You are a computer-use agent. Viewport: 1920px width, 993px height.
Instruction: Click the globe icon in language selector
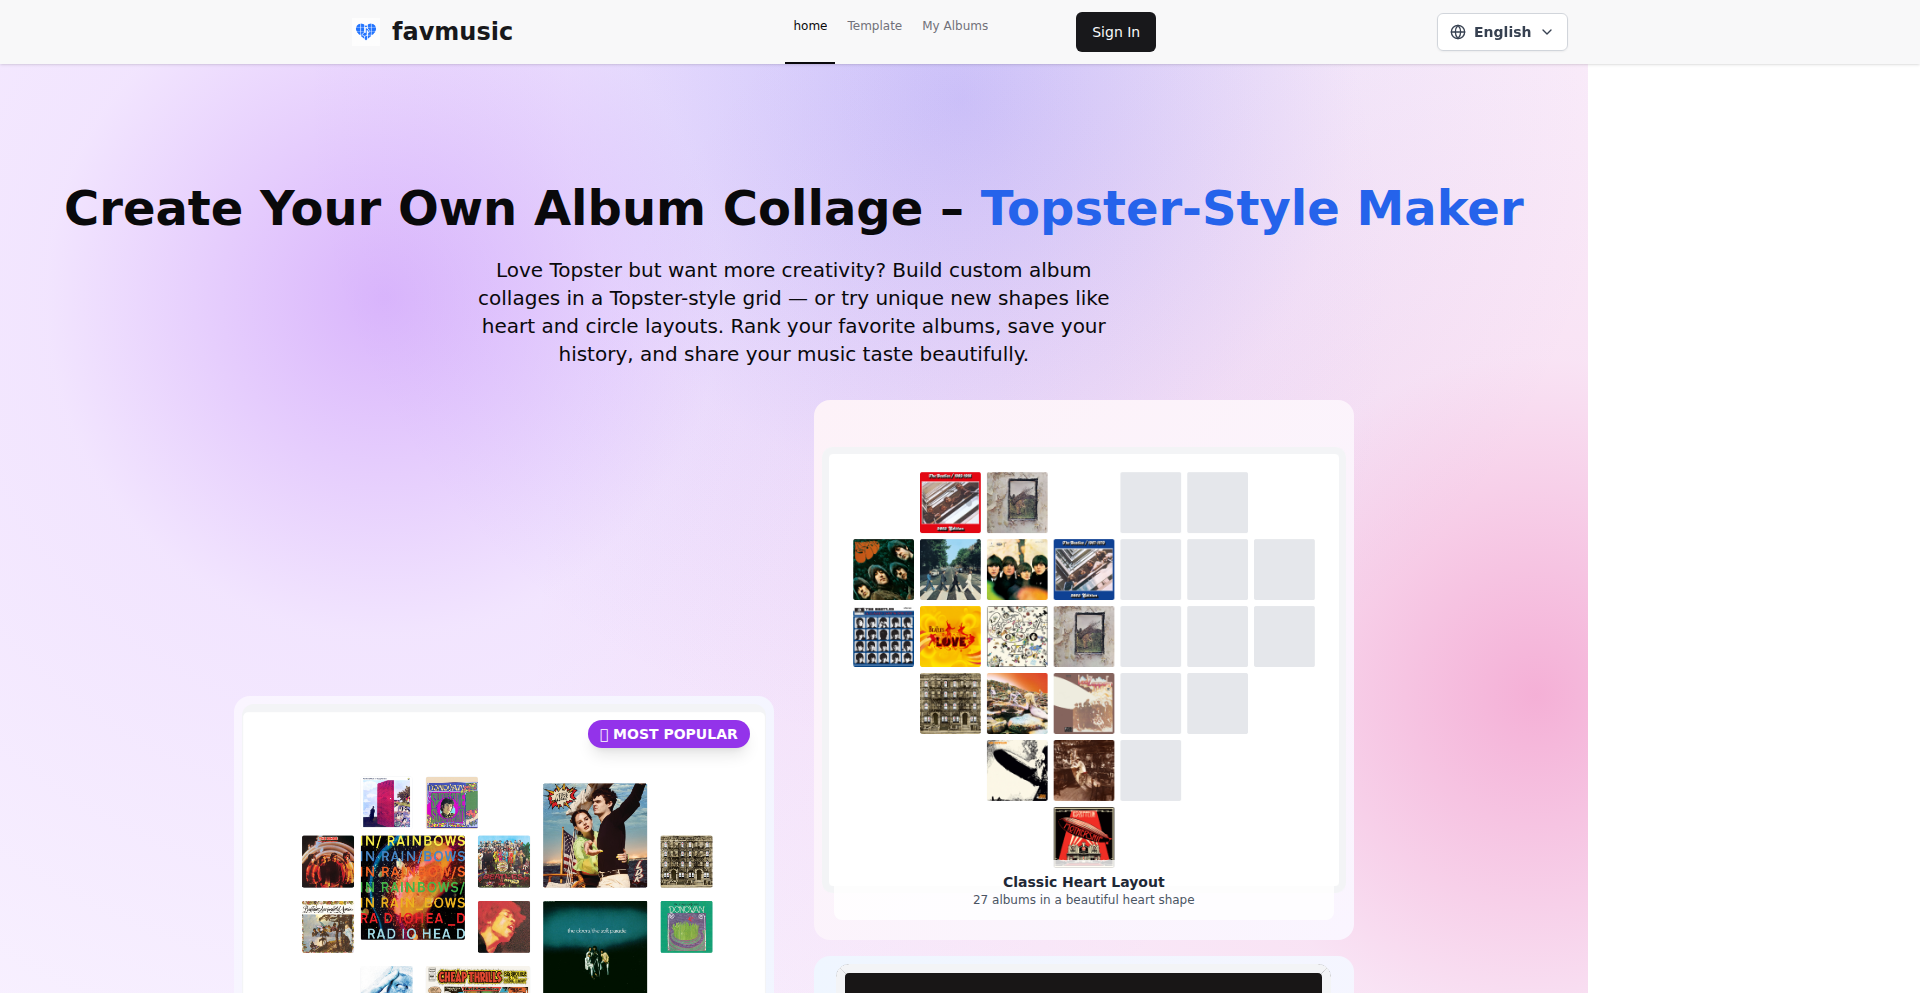pyautogui.click(x=1458, y=32)
